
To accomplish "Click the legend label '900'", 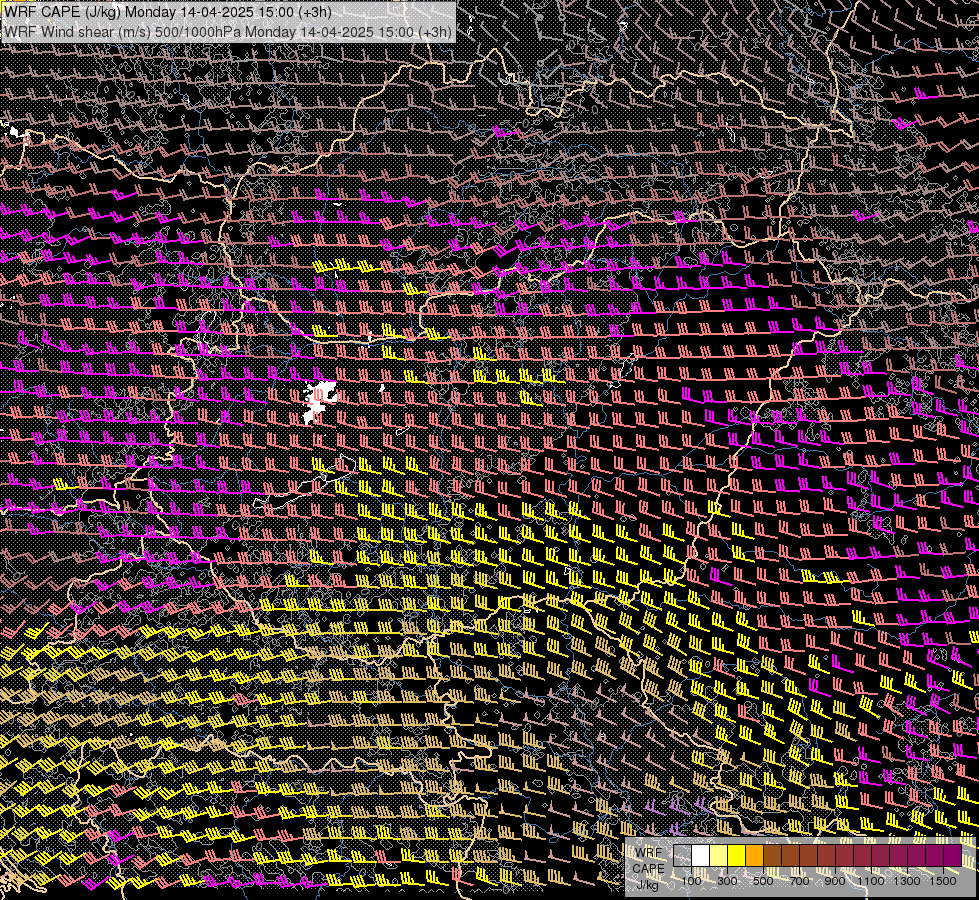I will [835, 881].
